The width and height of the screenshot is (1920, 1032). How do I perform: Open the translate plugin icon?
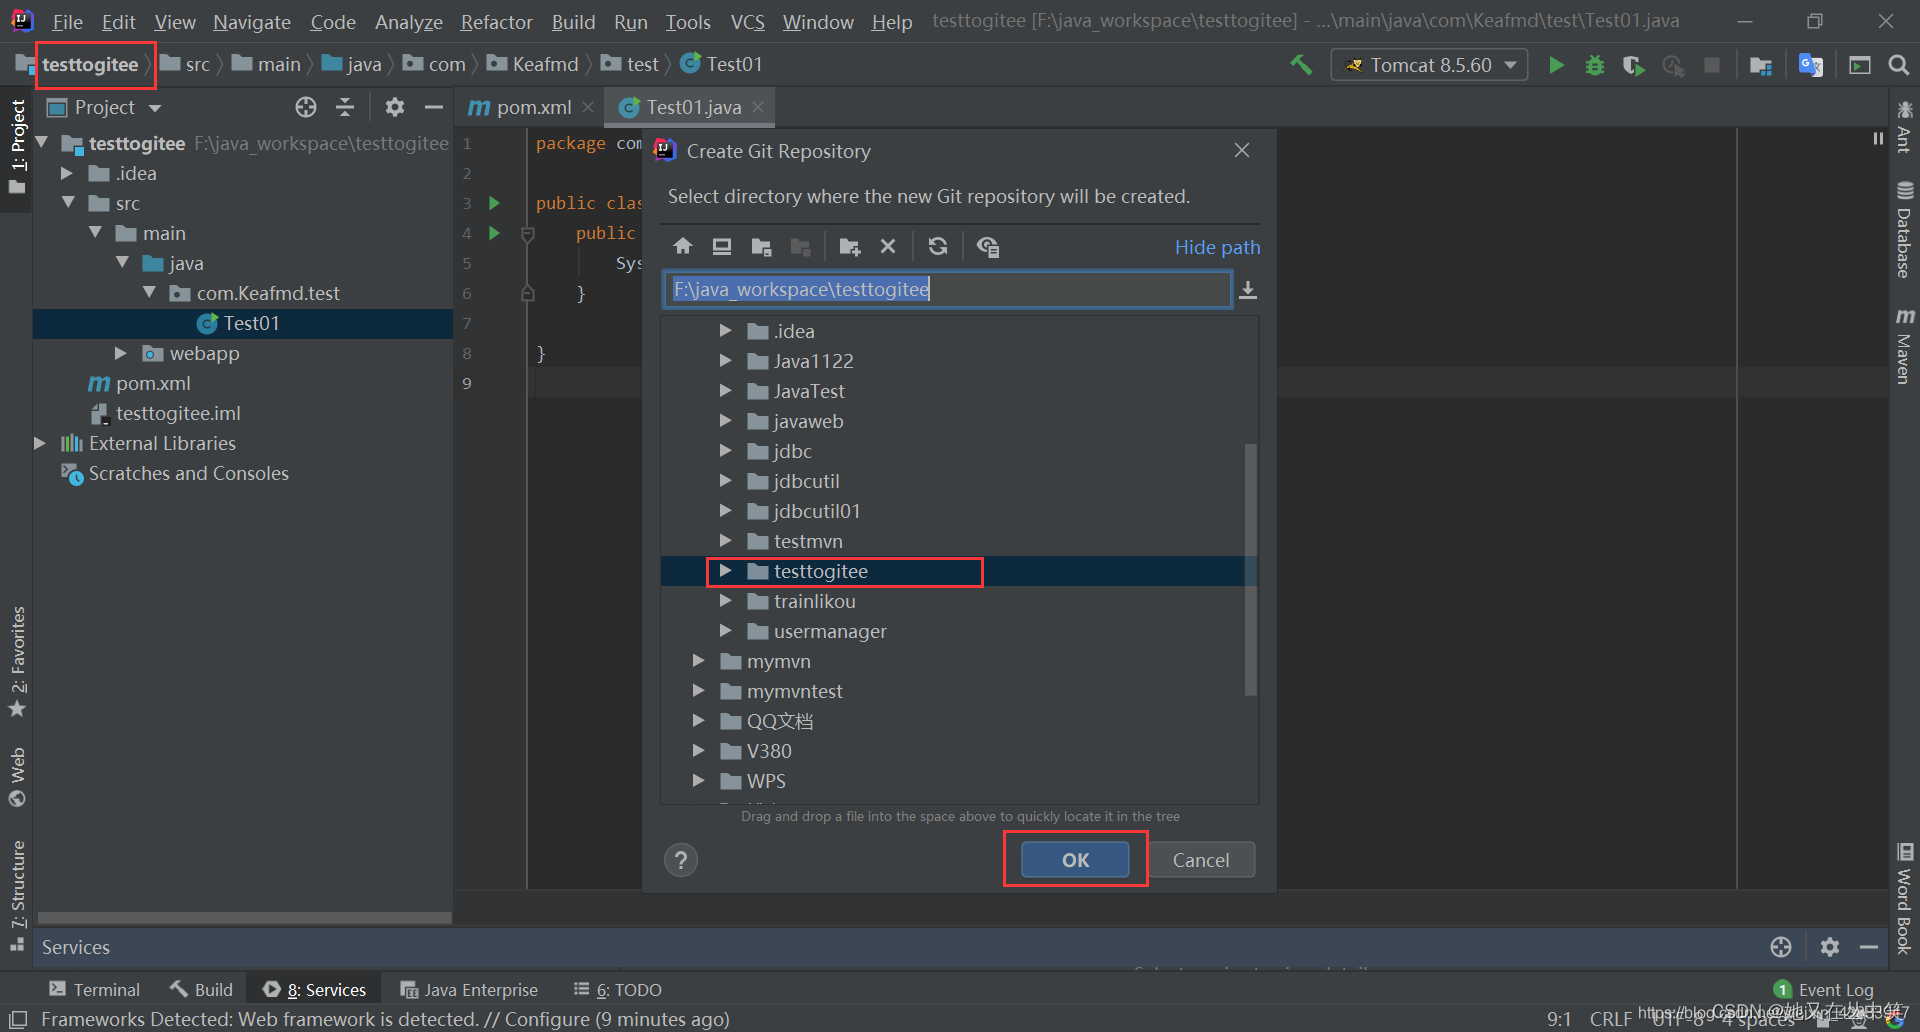(1810, 65)
